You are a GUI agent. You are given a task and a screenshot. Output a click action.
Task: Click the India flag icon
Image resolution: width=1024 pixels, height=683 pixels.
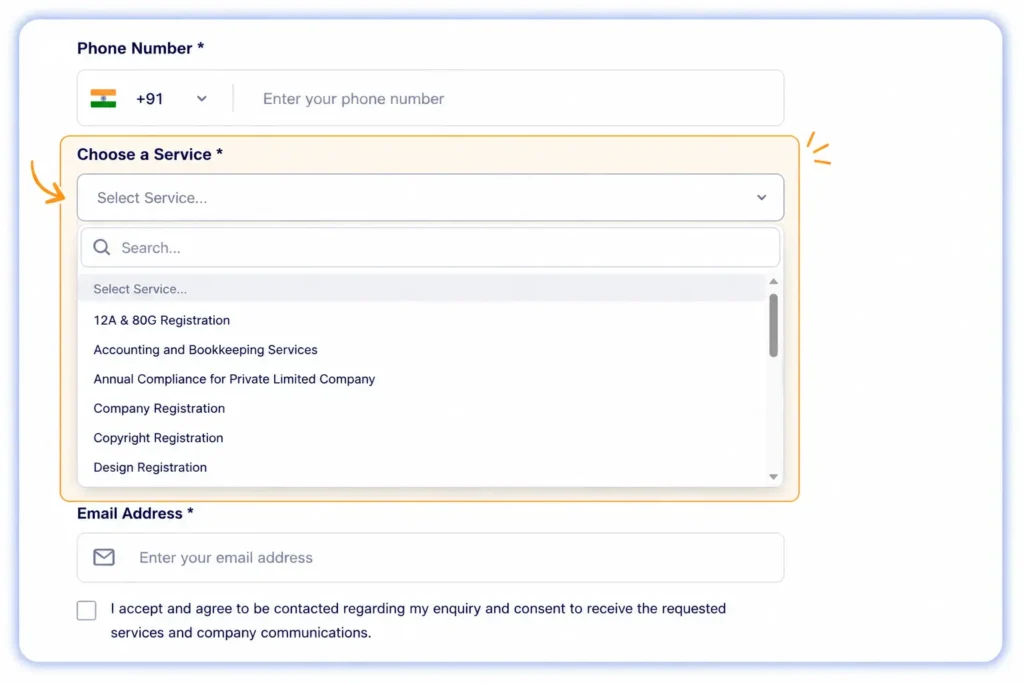tap(103, 99)
